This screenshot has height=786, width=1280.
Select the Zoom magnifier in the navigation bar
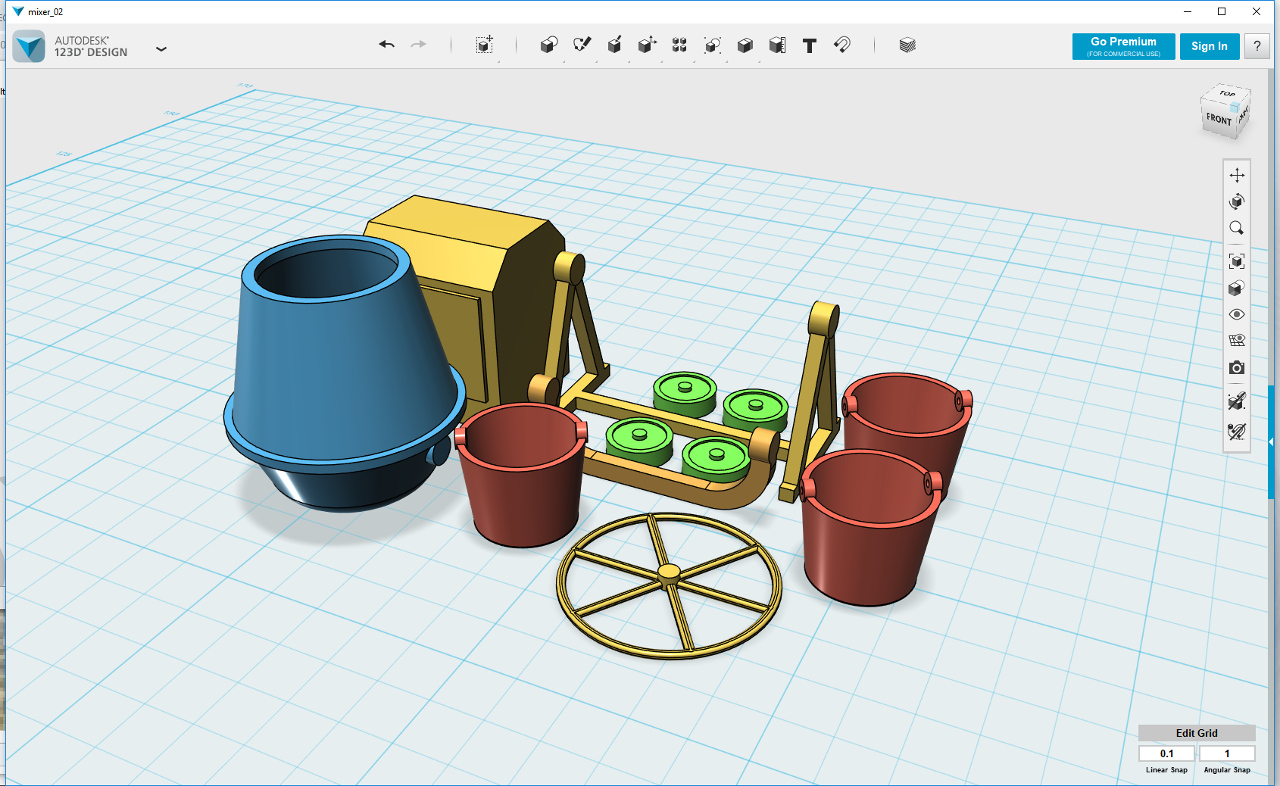[1237, 228]
